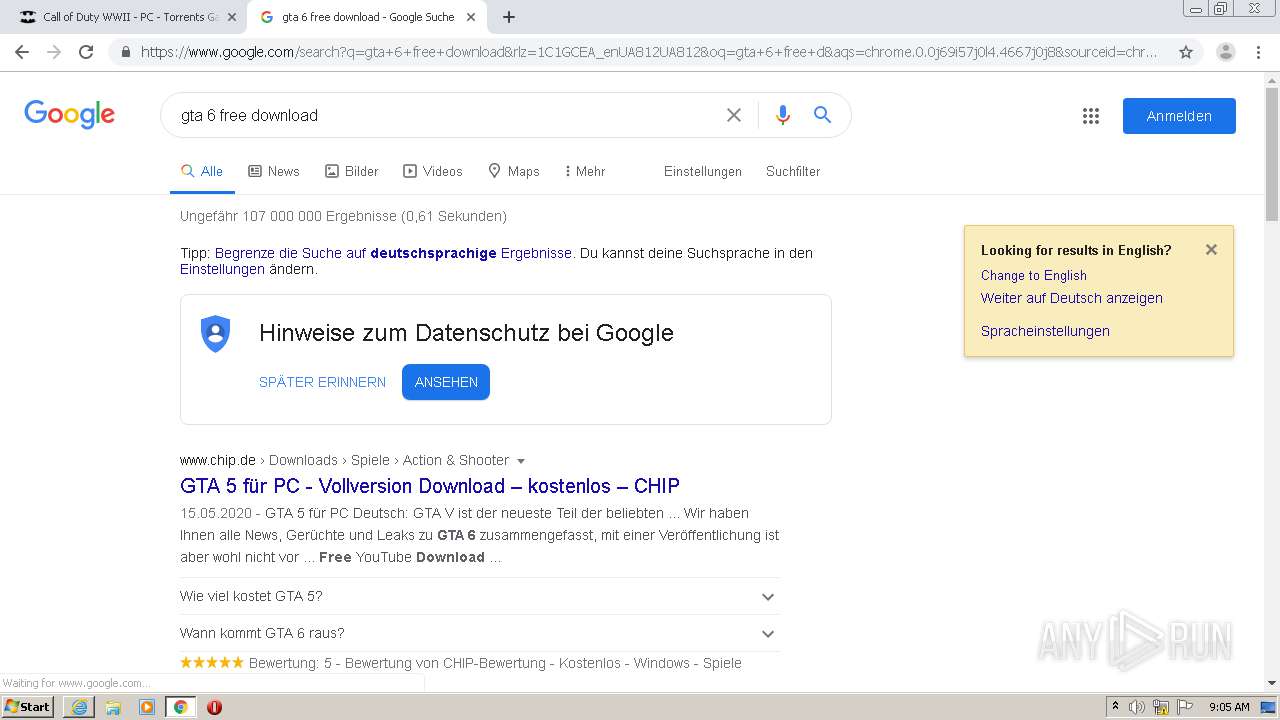Open the volume control in tray
Viewport: 1280px width, 720px height.
(1137, 707)
